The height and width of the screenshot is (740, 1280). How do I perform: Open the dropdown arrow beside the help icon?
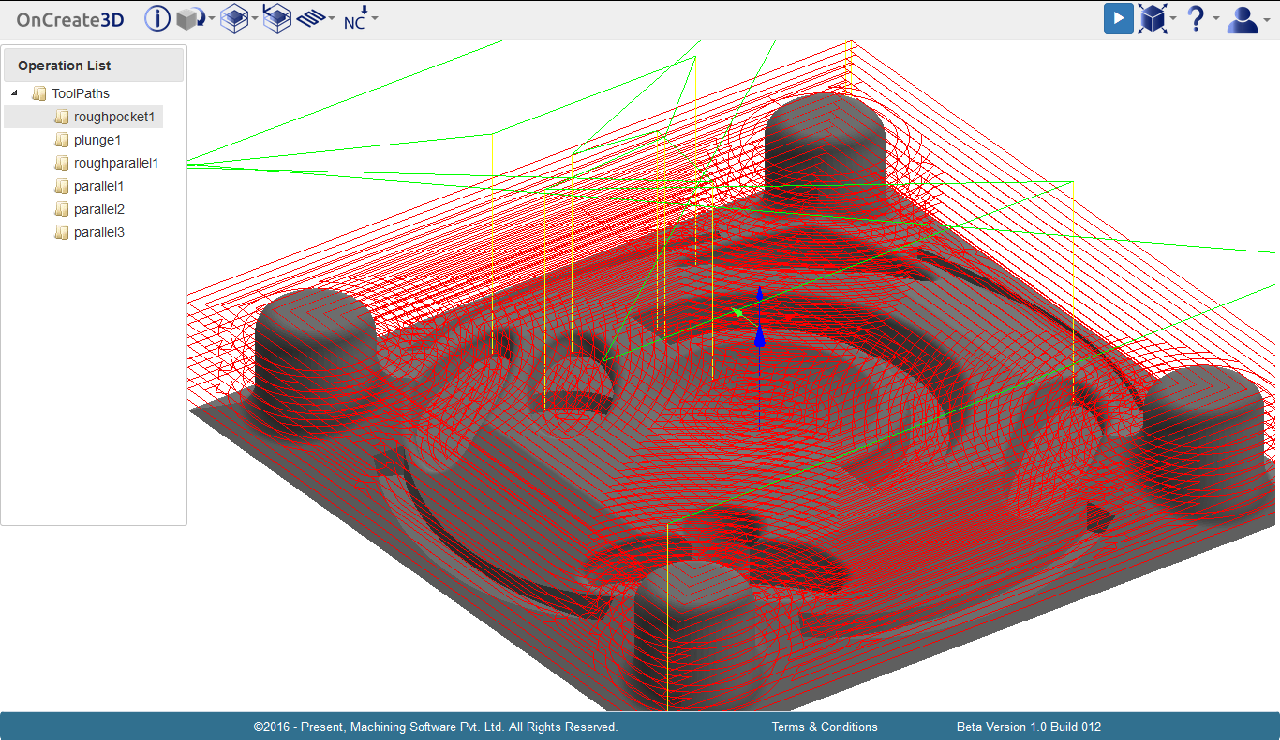coord(1216,19)
